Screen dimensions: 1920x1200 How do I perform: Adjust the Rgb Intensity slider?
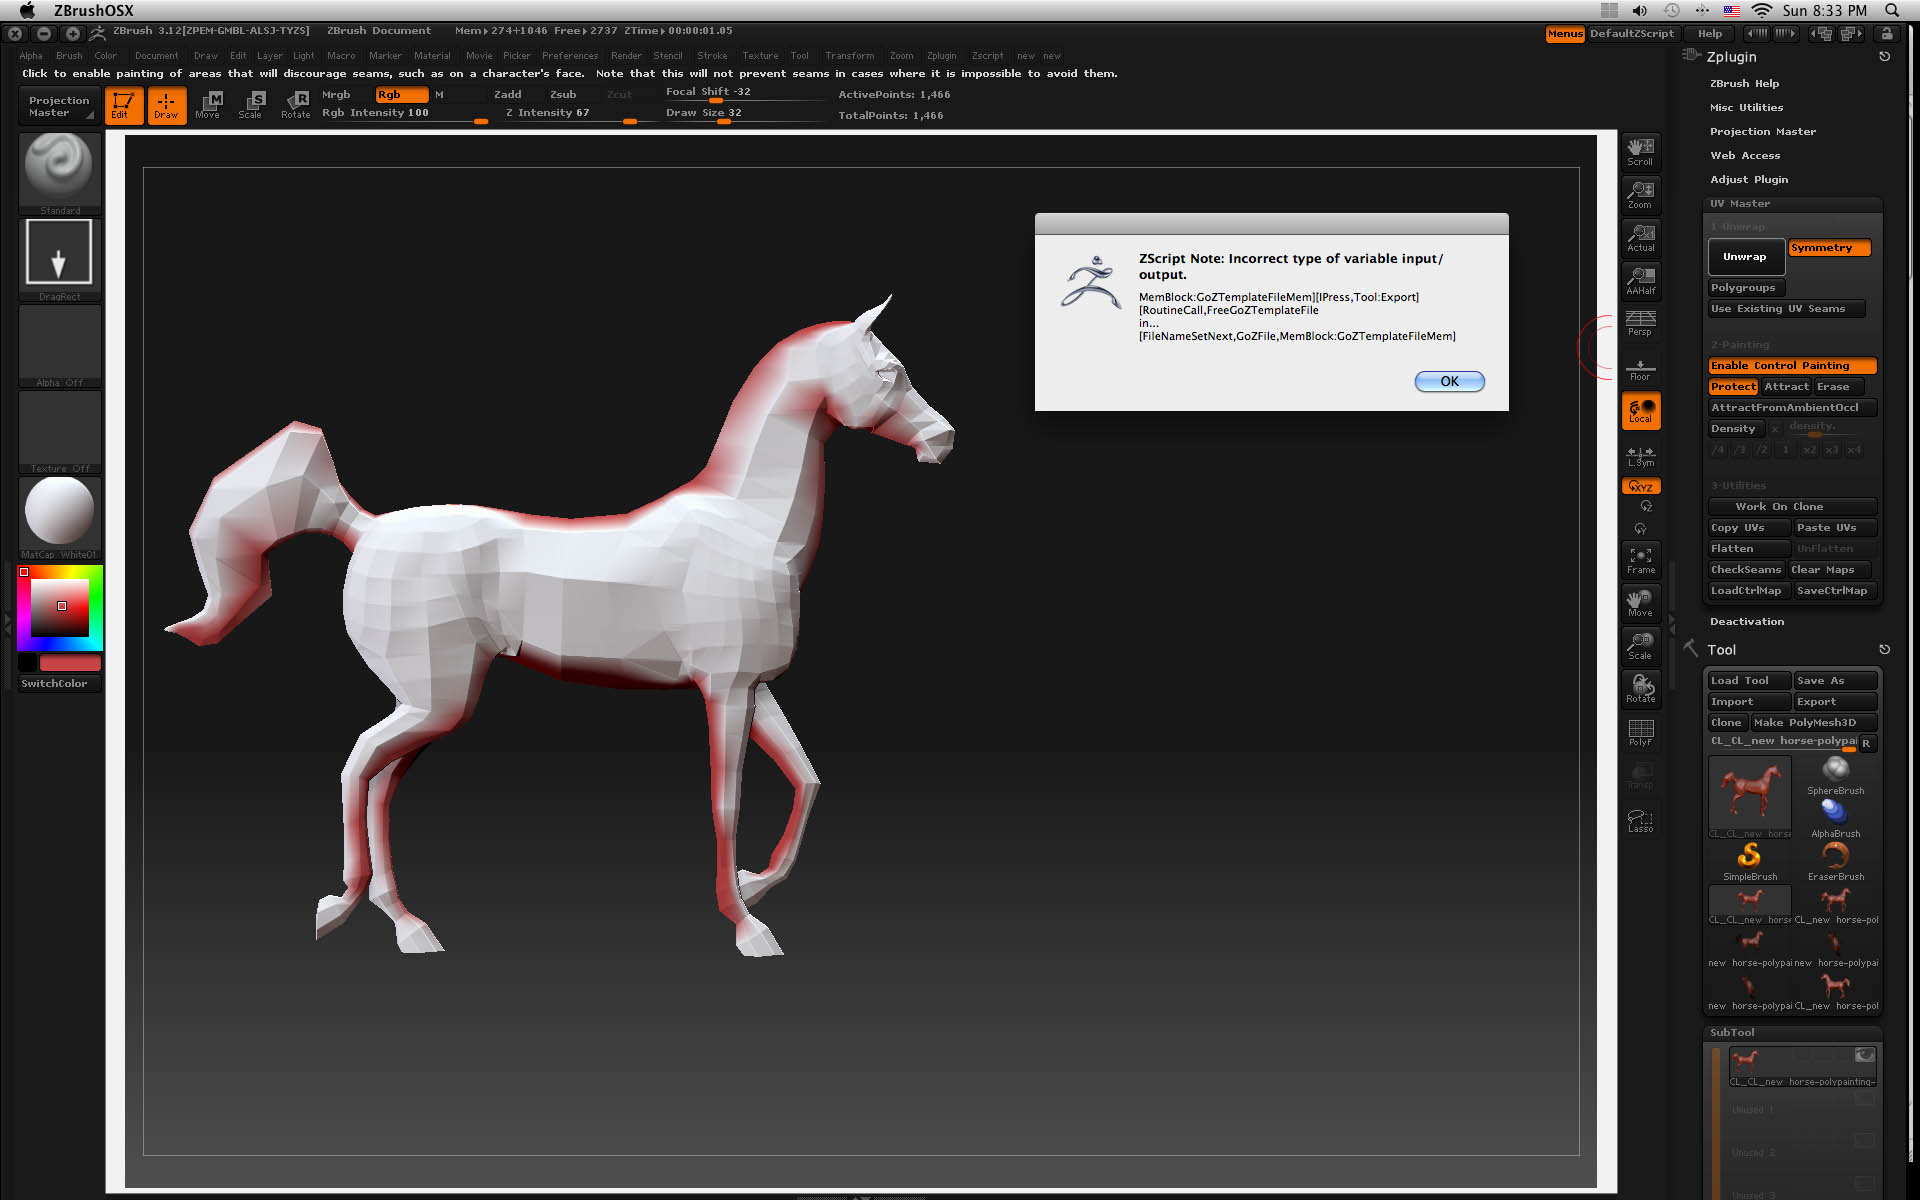pyautogui.click(x=404, y=114)
